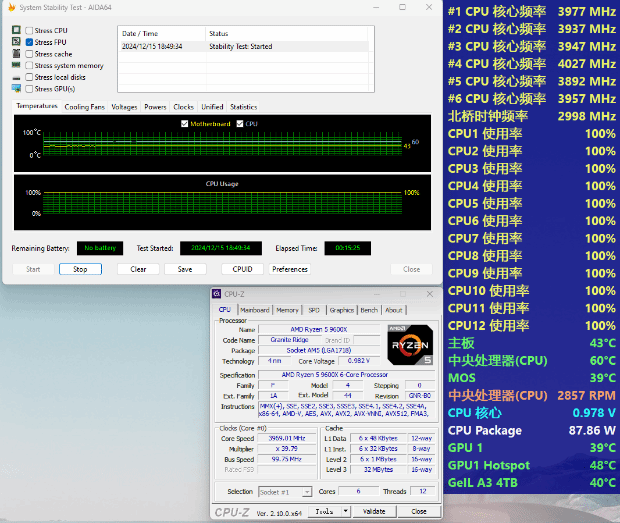The width and height of the screenshot is (620, 523).
Task: Click the '#4 CPU' core frequency 4027 MHz row
Action: coord(531,64)
